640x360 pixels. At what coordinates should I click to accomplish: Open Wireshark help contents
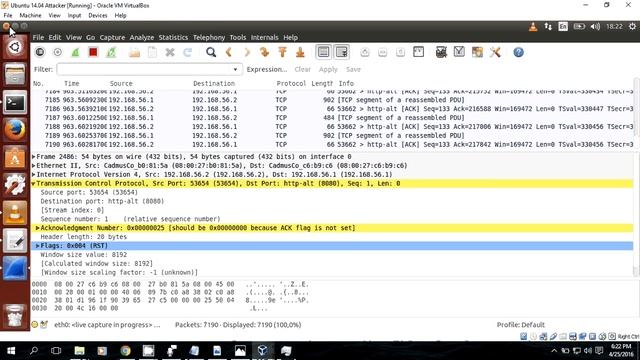518,52
